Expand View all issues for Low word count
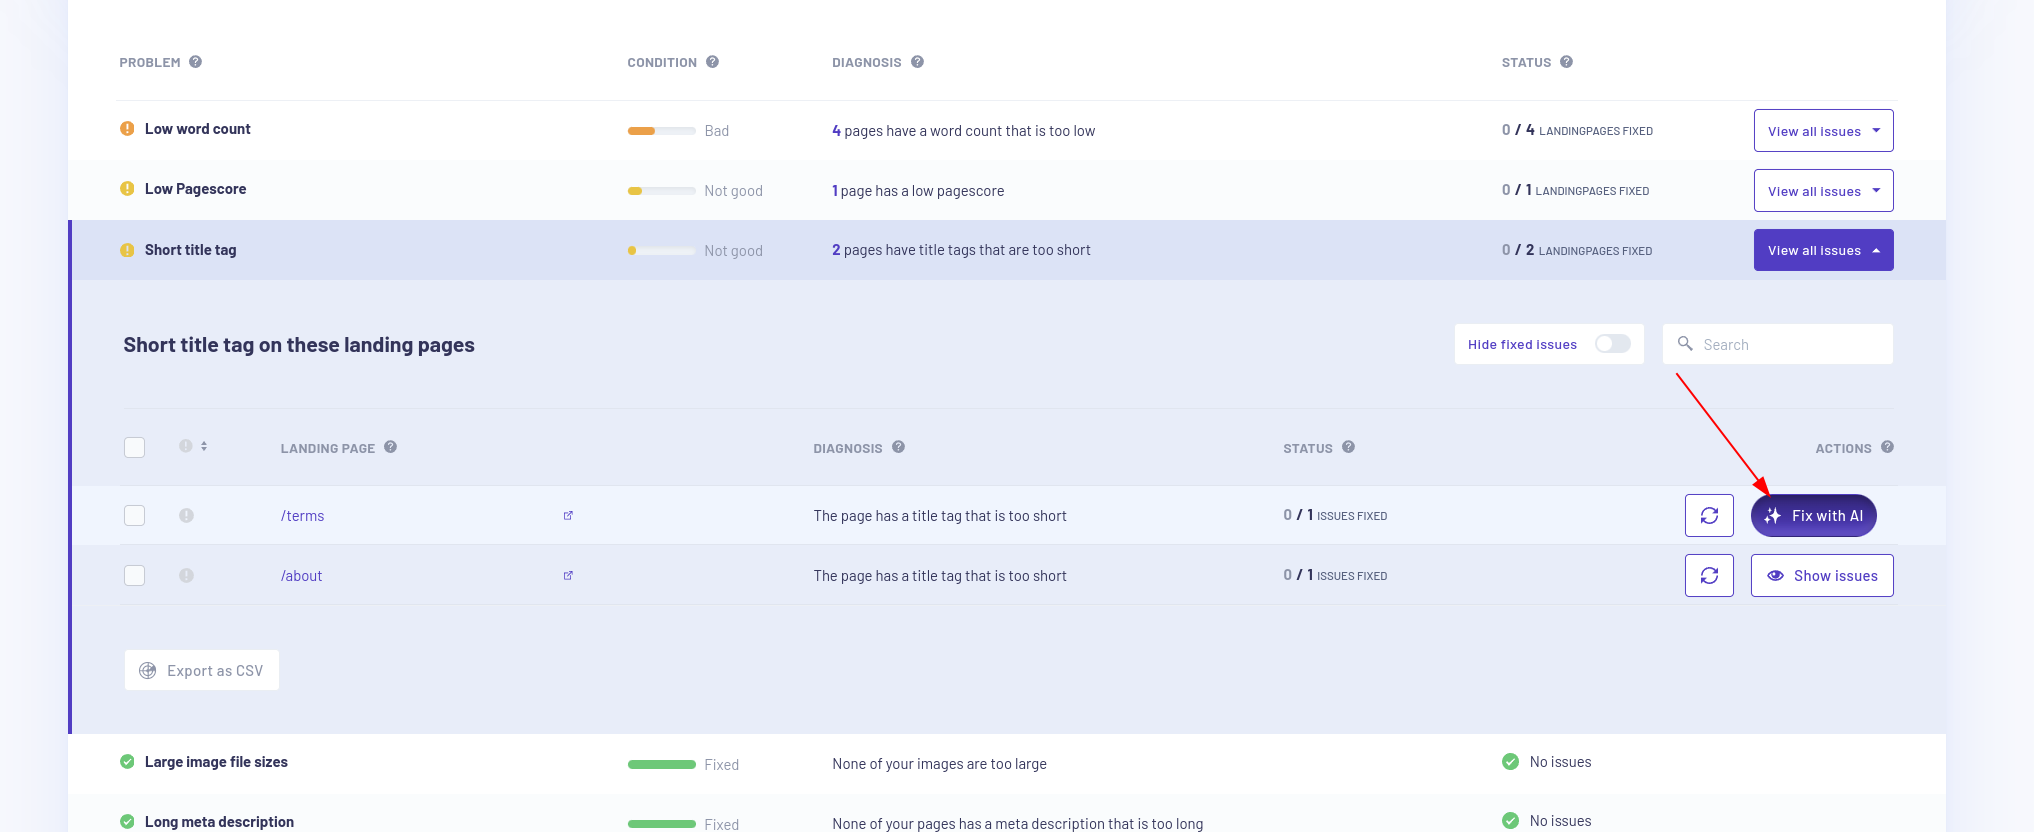The height and width of the screenshot is (832, 2034). coord(1823,131)
